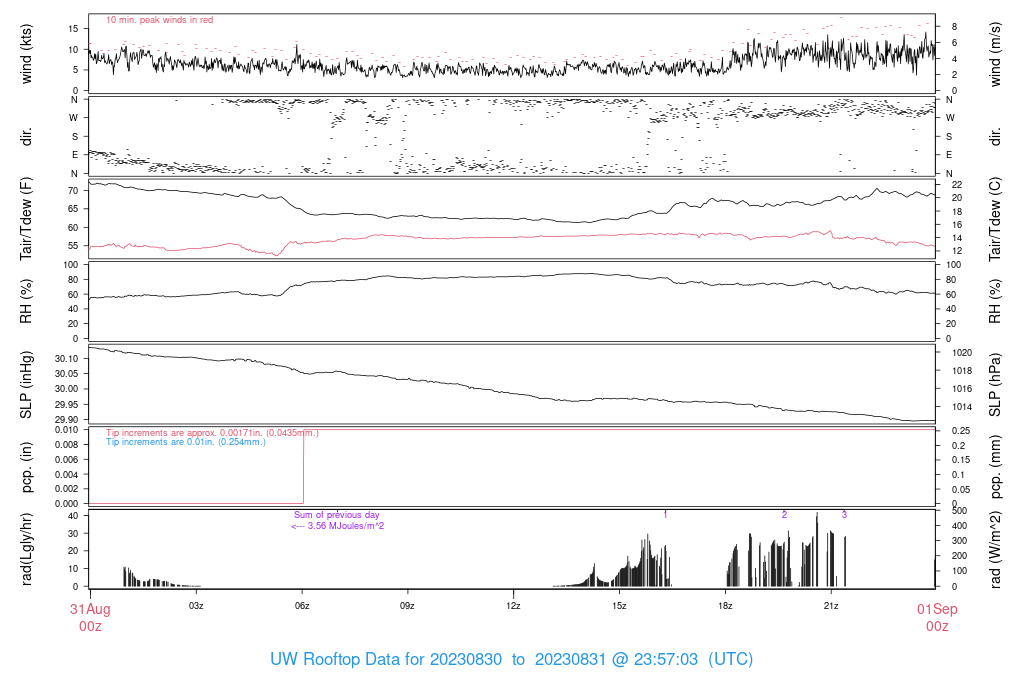1024x700 pixels.
Task: Click purple marker 2 in radiation panel
Action: pyautogui.click(x=784, y=515)
